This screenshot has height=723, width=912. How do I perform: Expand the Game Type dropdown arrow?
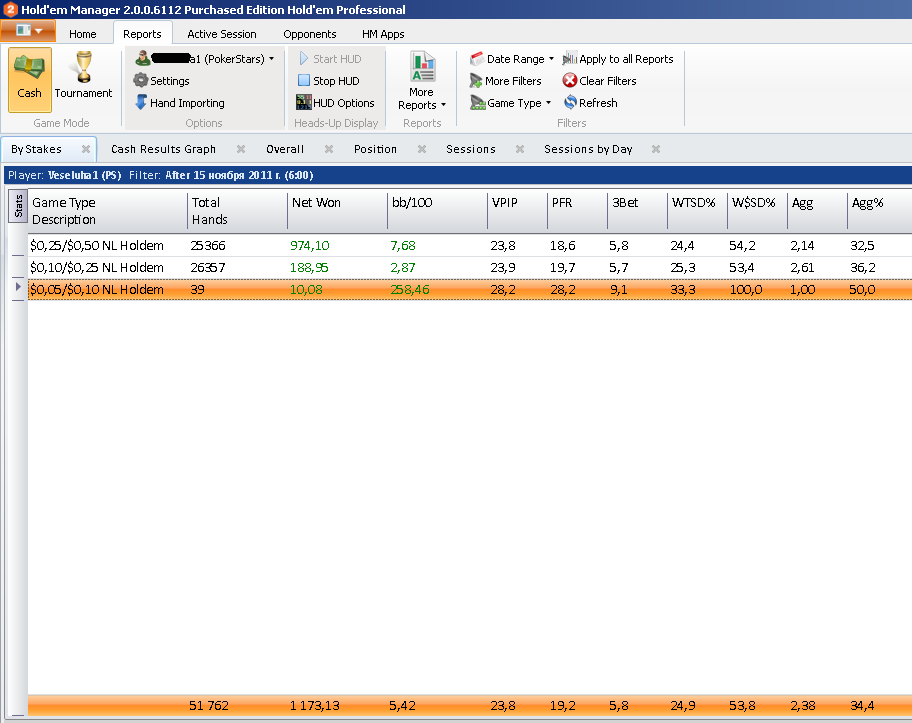(548, 102)
